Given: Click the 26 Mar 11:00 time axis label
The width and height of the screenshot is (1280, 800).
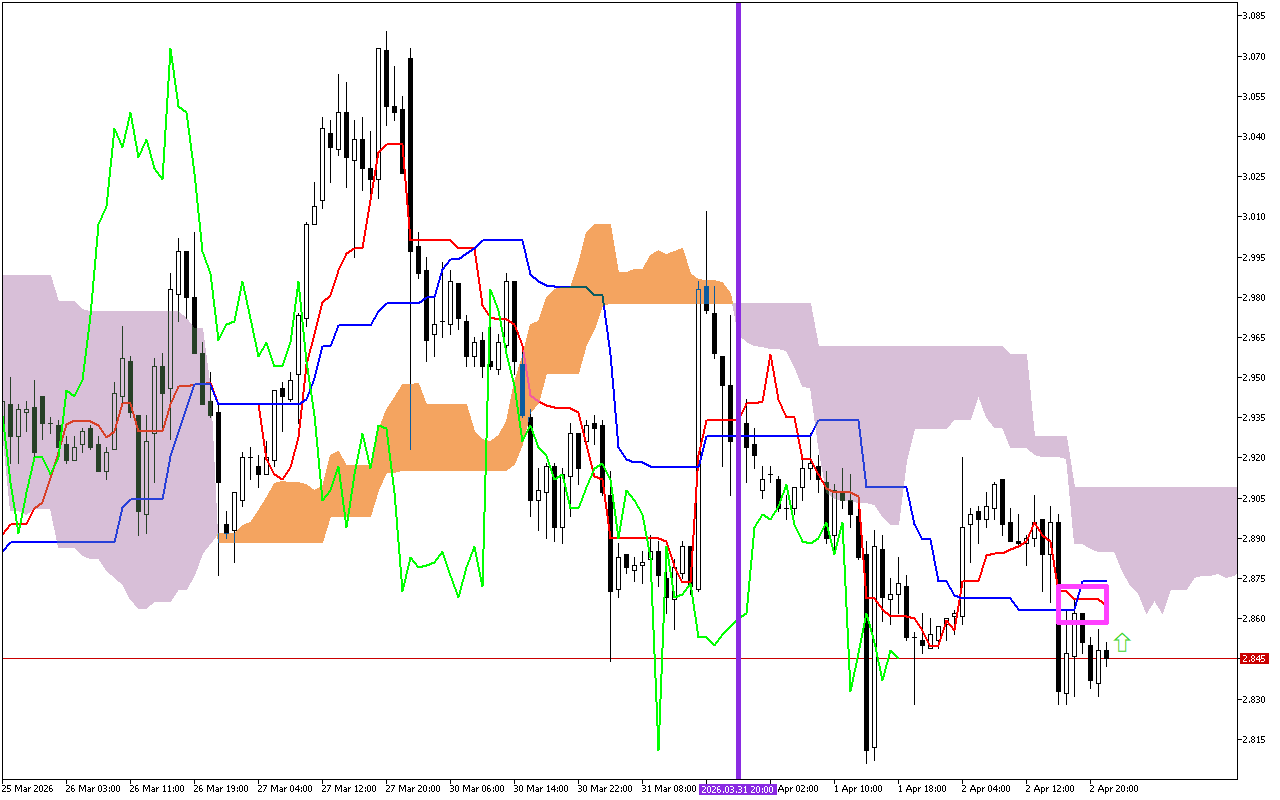Looking at the screenshot, I should coord(155,789).
